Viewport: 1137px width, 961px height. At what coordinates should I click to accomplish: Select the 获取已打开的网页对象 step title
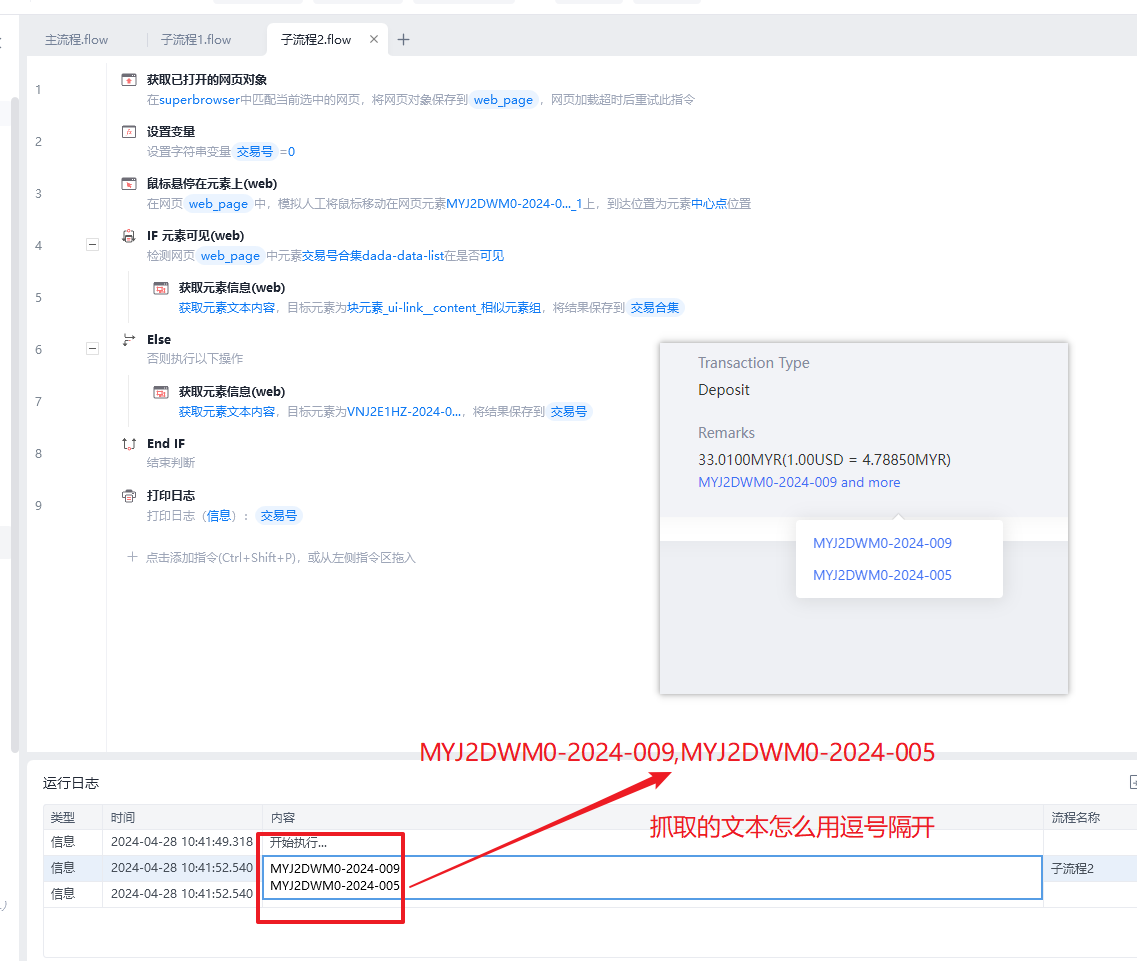(207, 79)
